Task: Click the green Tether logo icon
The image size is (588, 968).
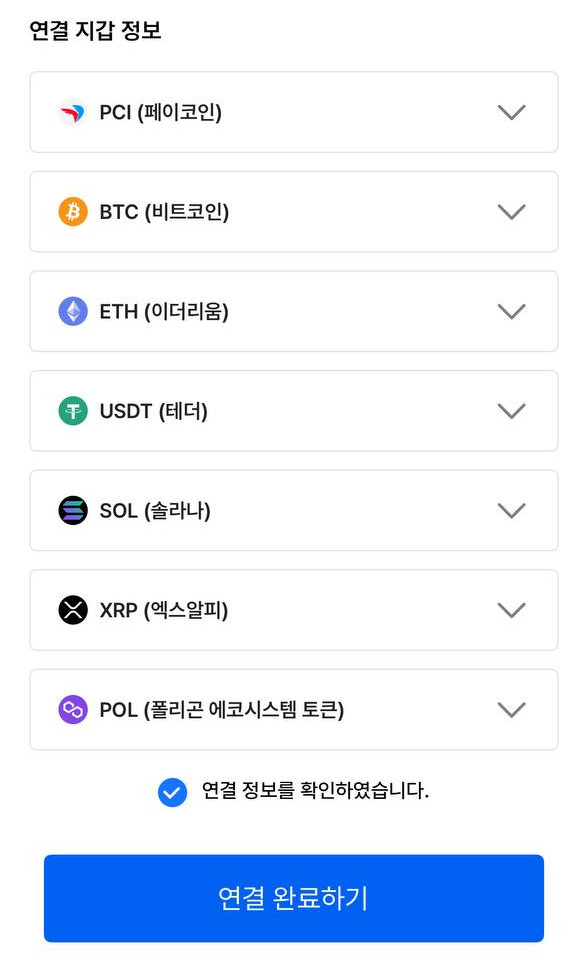Action: [x=73, y=411]
